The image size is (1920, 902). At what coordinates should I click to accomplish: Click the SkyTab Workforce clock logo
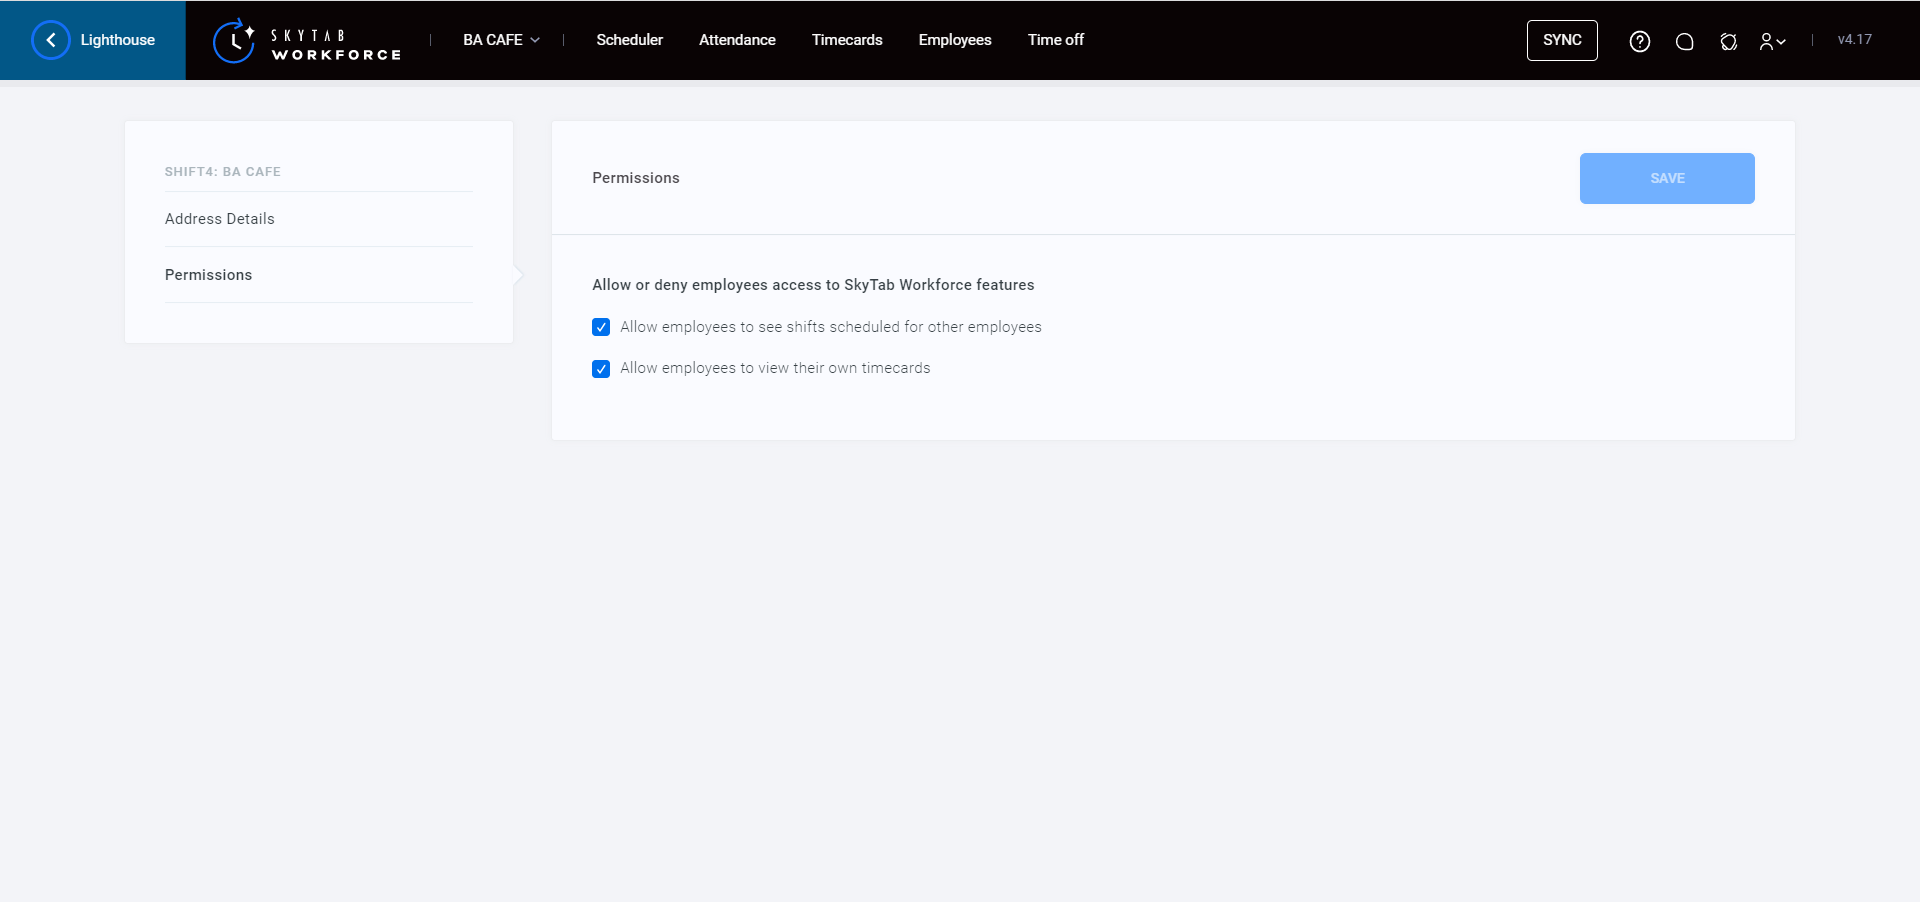[234, 41]
